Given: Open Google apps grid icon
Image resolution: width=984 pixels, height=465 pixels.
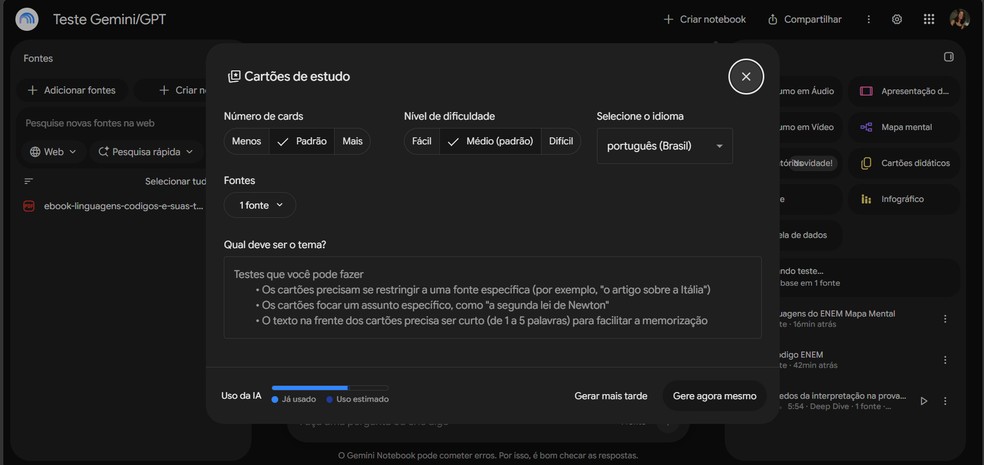Looking at the screenshot, I should [x=929, y=19].
